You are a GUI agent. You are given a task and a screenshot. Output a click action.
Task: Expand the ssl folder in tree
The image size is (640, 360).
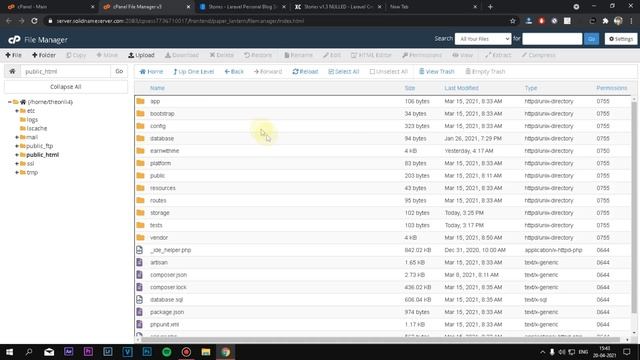point(17,163)
